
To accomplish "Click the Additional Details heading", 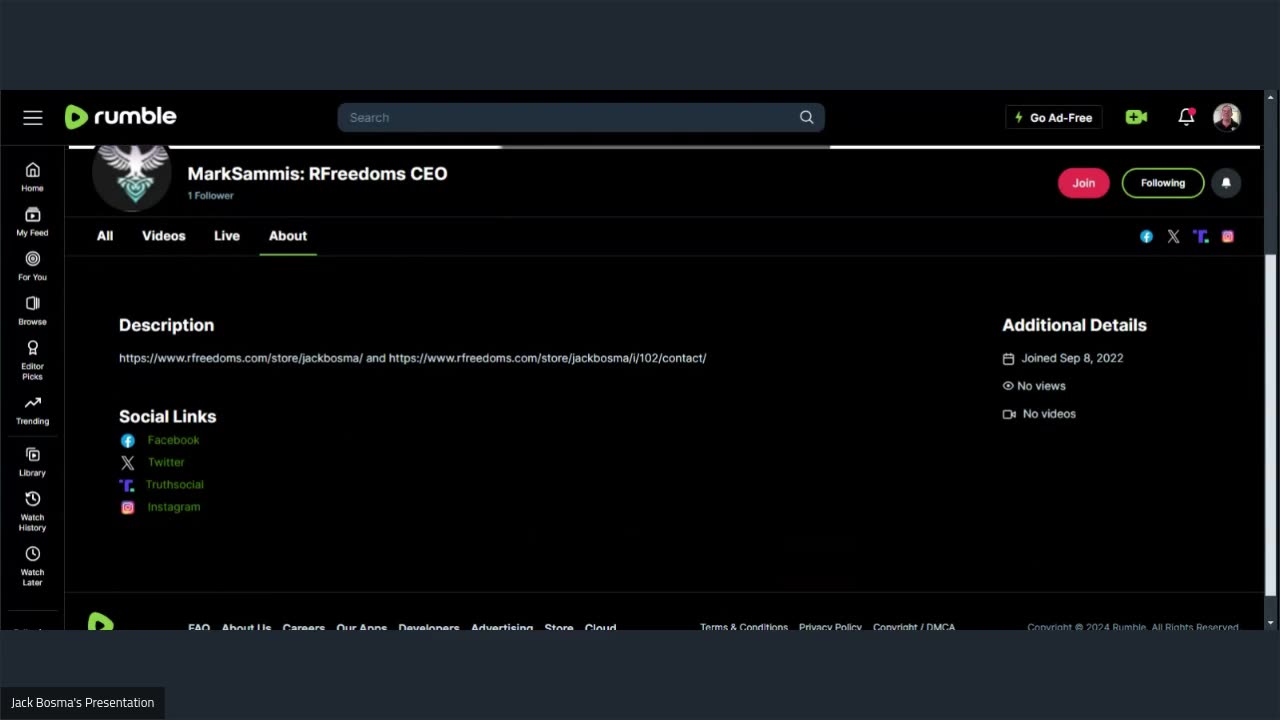I will 1074,325.
